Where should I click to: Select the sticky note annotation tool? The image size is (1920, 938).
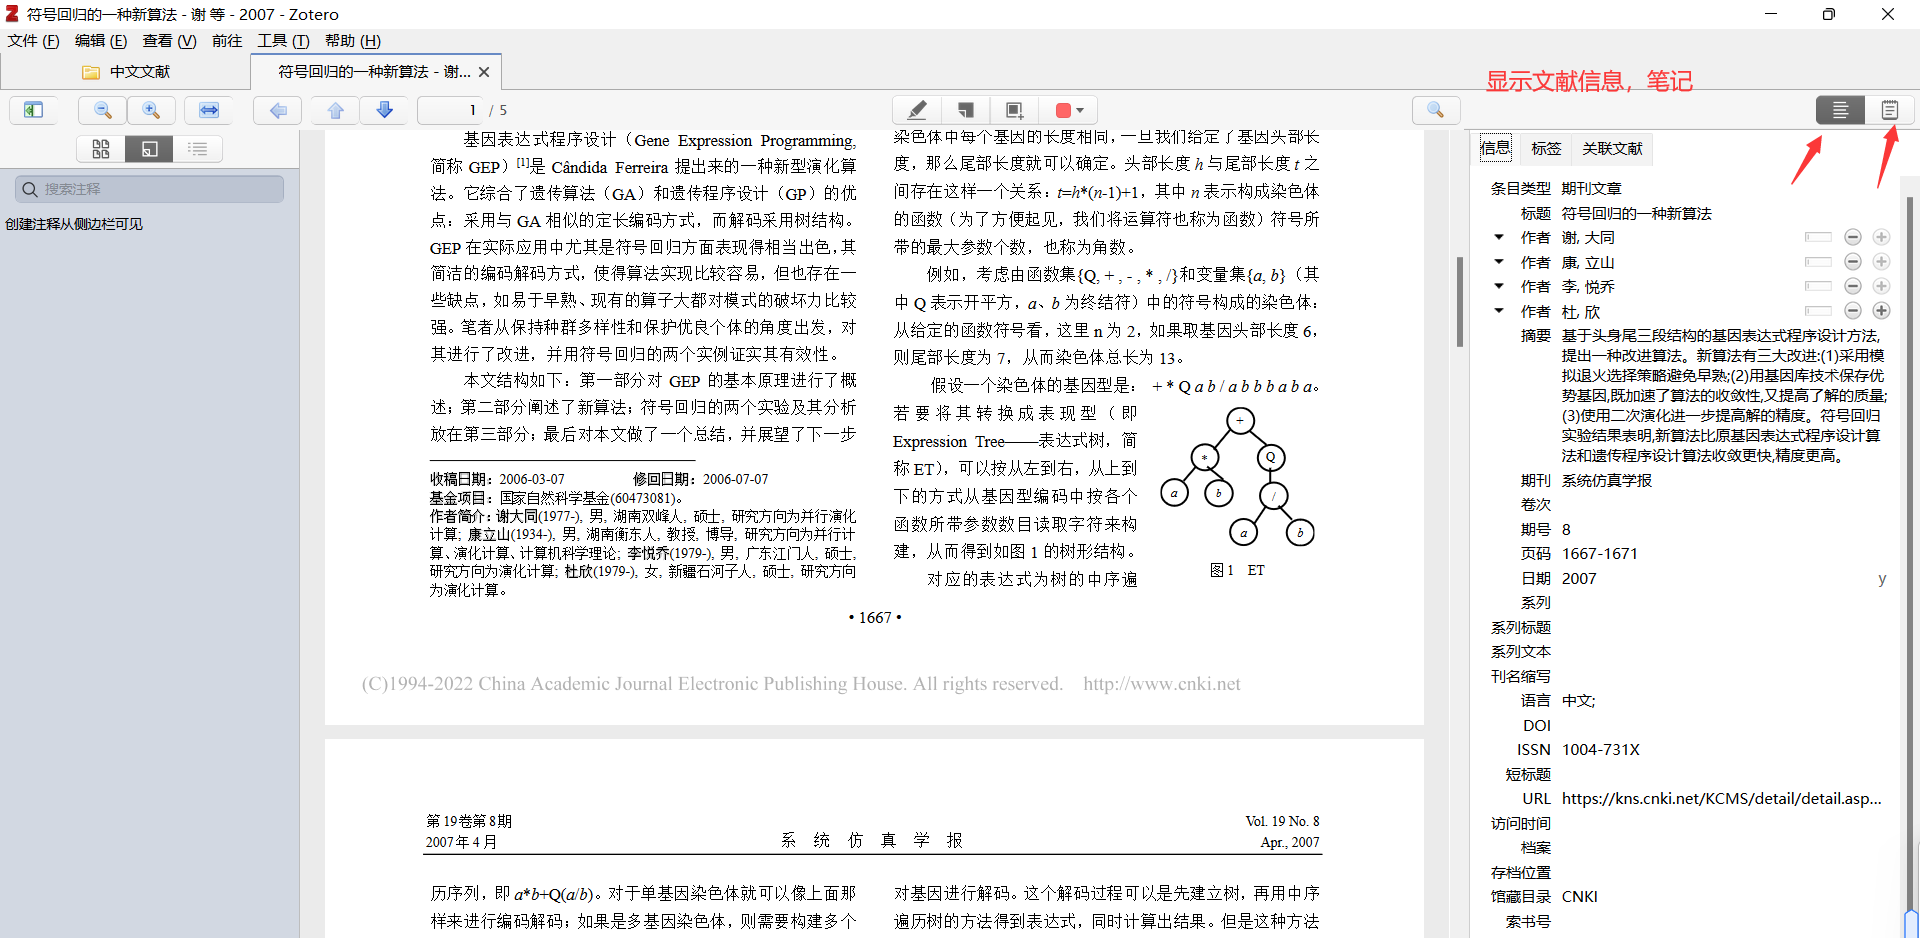[x=965, y=110]
